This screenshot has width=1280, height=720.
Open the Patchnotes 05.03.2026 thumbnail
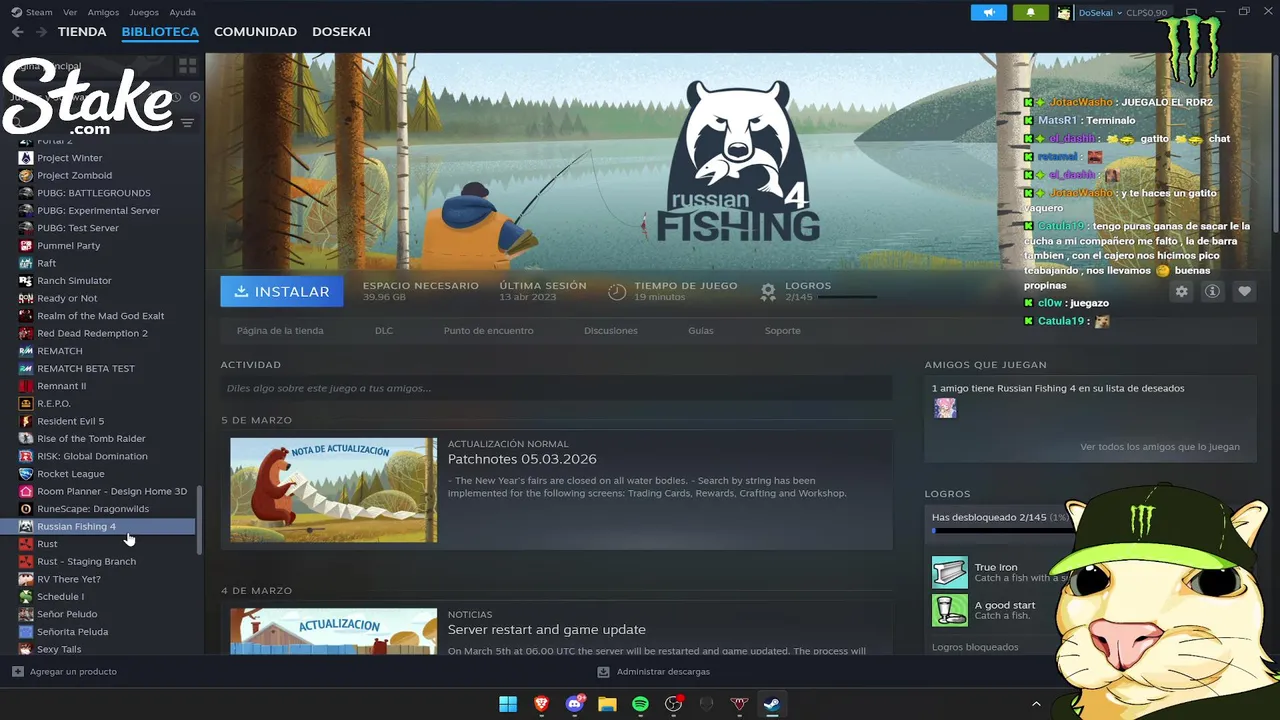pos(333,490)
